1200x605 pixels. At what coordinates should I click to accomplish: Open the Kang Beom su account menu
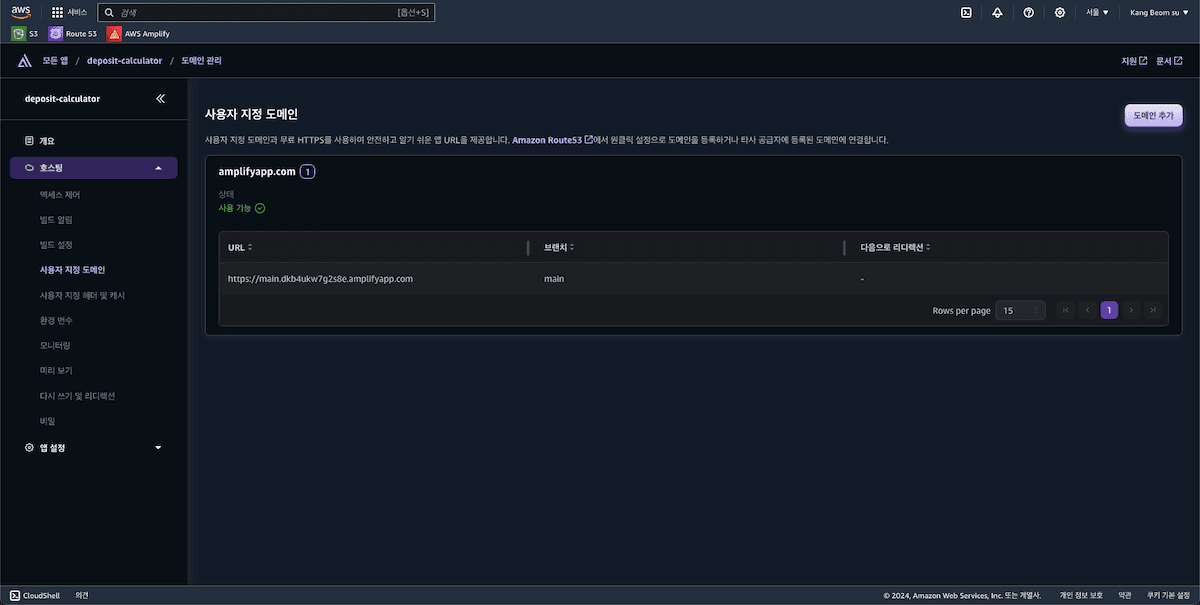(1158, 12)
